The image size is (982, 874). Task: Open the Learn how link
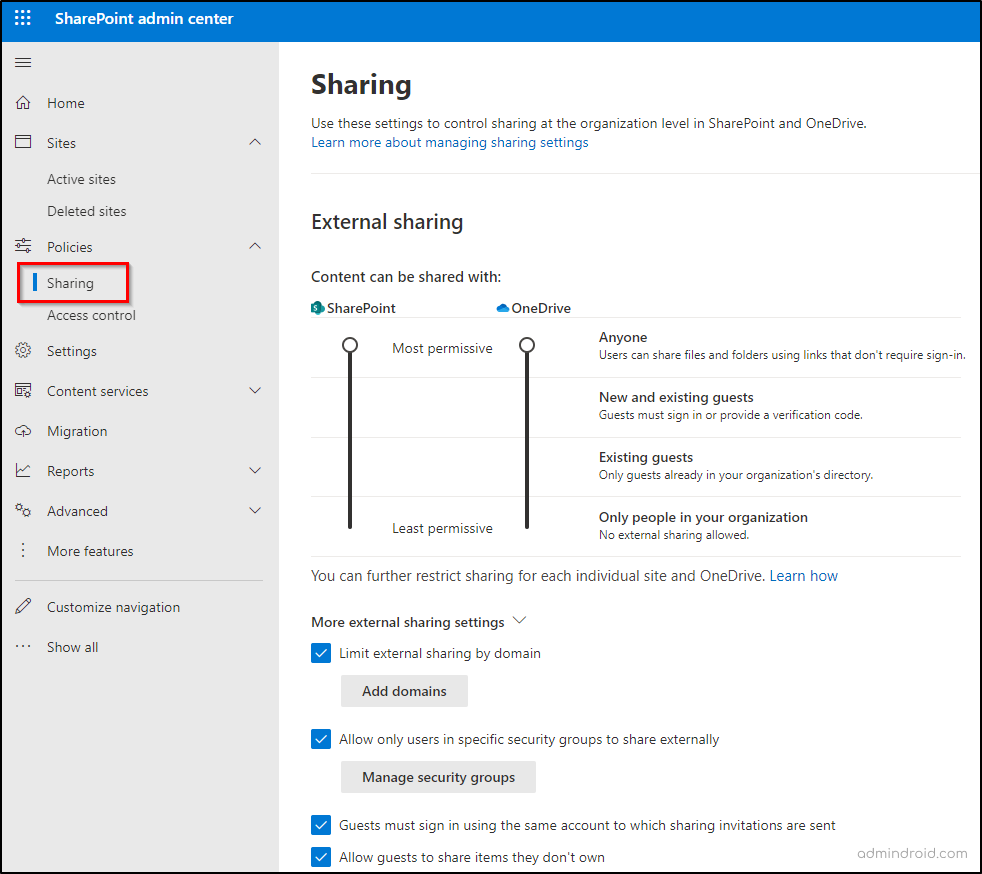[804, 576]
